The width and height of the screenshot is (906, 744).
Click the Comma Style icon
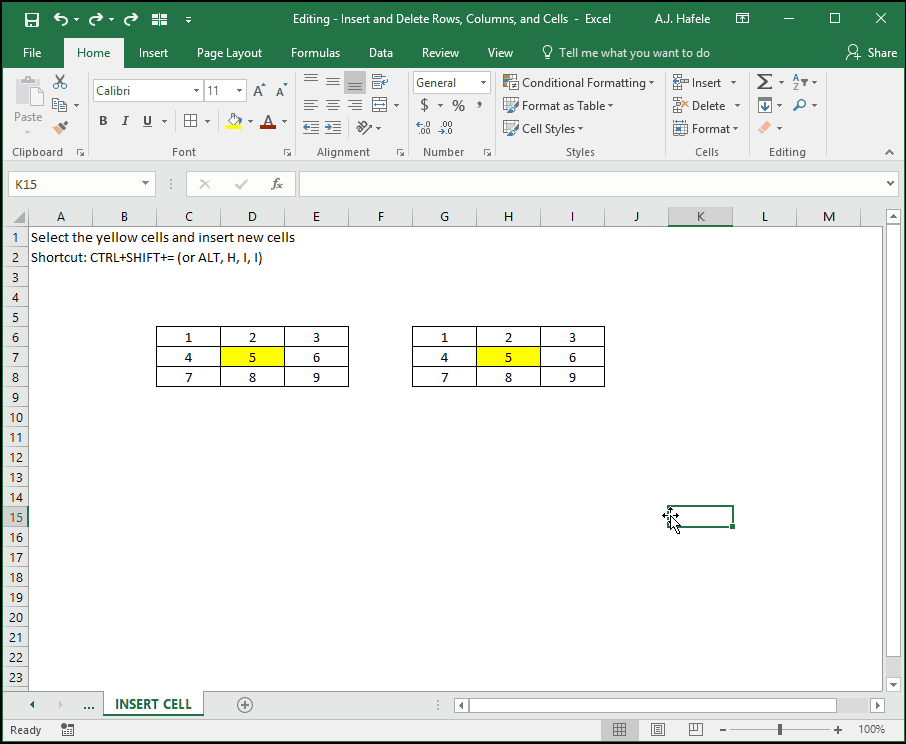(x=479, y=105)
